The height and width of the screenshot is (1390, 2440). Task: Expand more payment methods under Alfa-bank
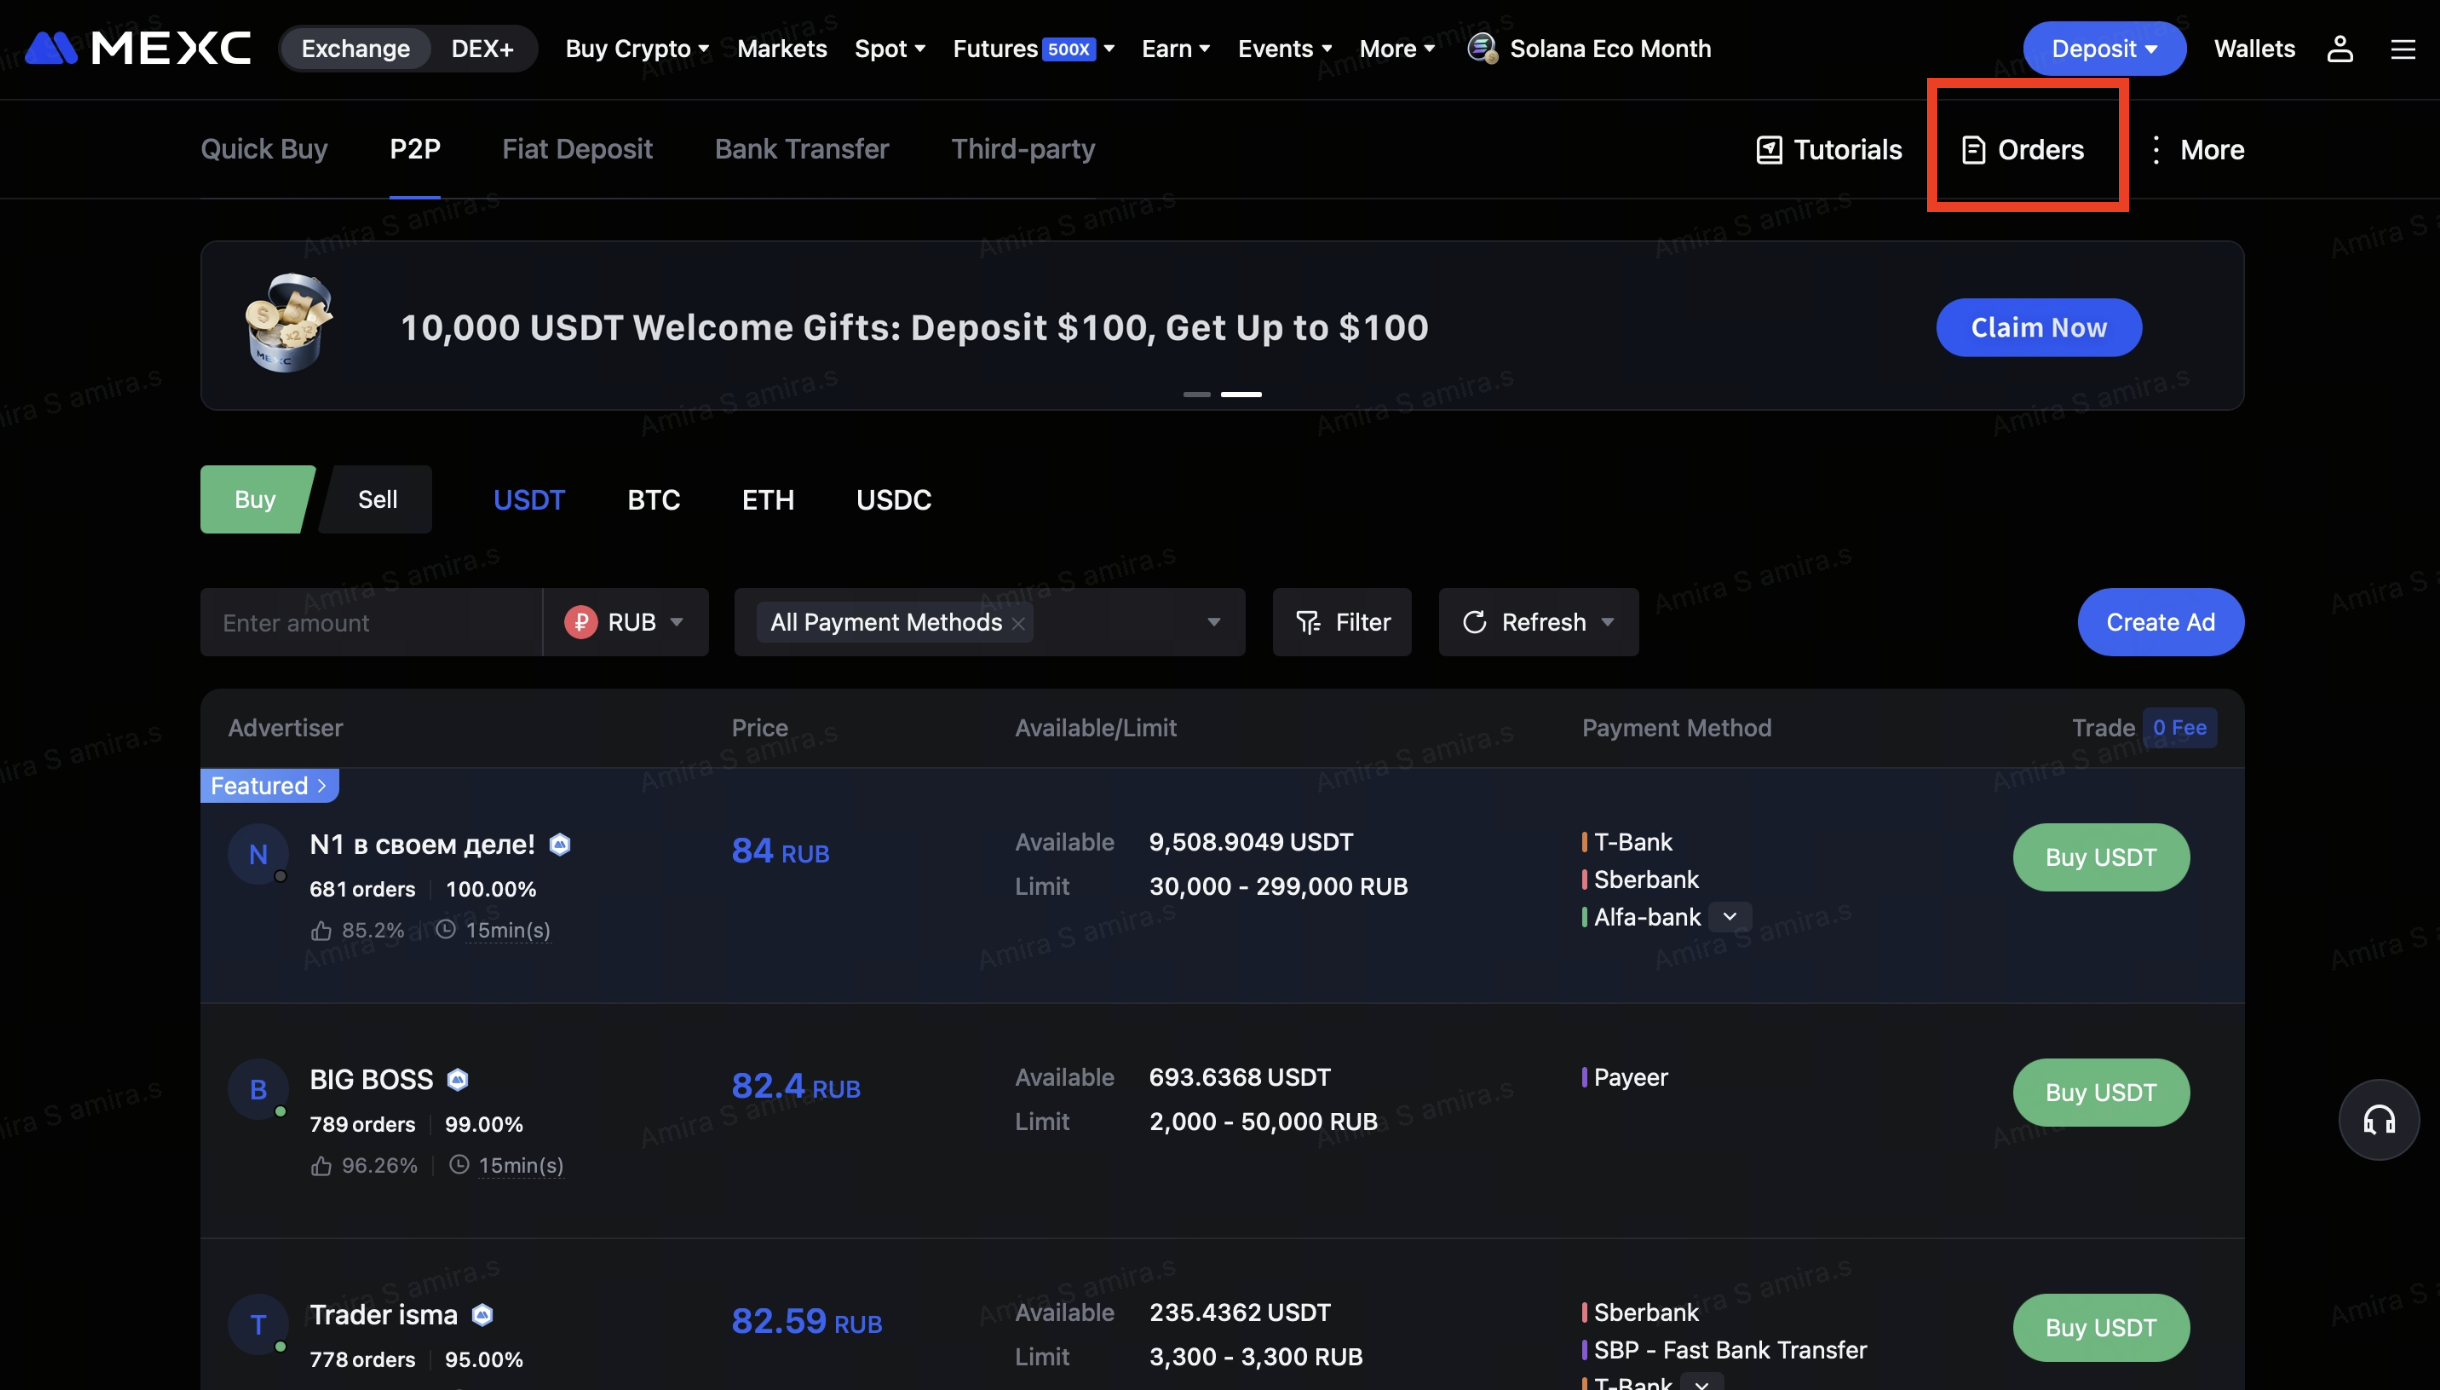(x=1729, y=917)
